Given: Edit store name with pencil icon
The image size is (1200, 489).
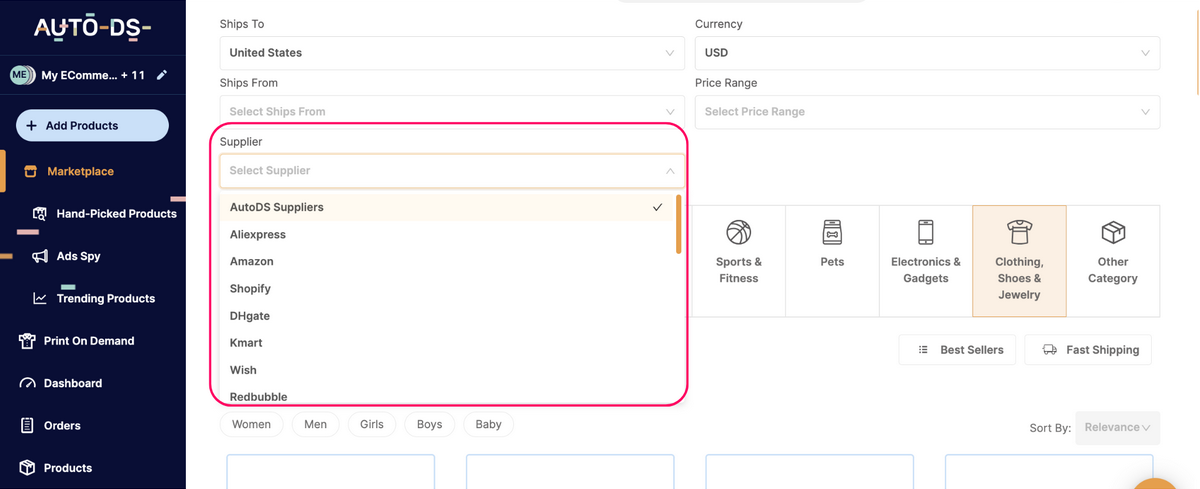Looking at the screenshot, I should coord(162,75).
